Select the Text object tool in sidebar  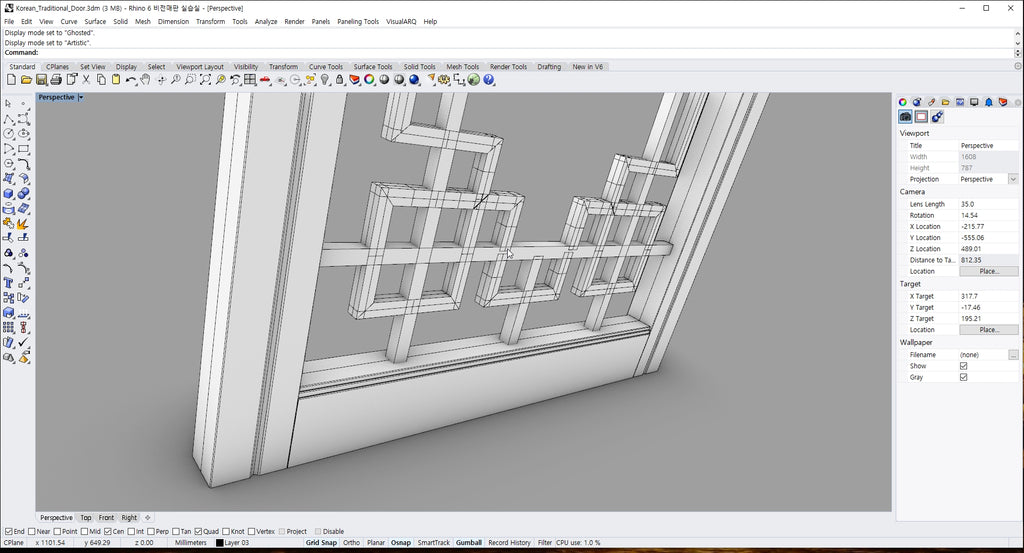(x=8, y=283)
